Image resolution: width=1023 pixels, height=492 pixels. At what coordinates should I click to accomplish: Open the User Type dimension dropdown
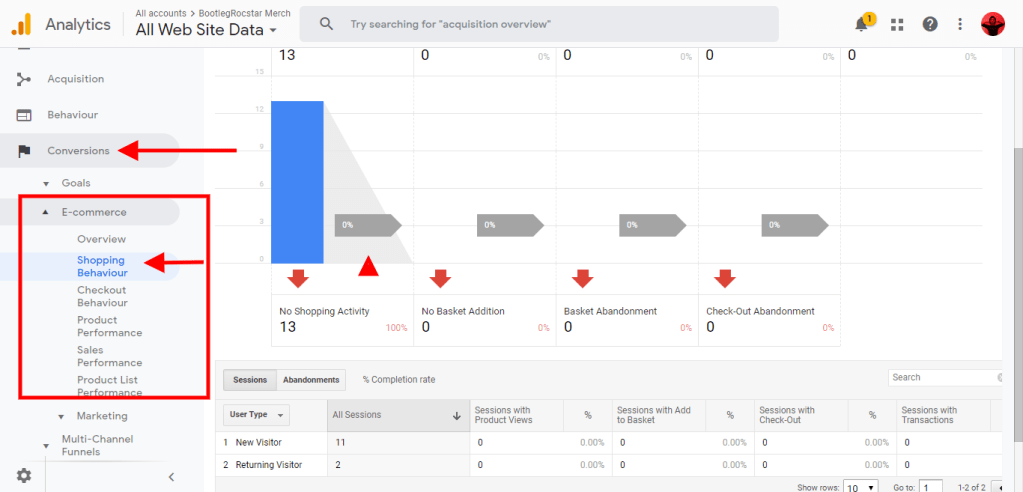(x=259, y=415)
